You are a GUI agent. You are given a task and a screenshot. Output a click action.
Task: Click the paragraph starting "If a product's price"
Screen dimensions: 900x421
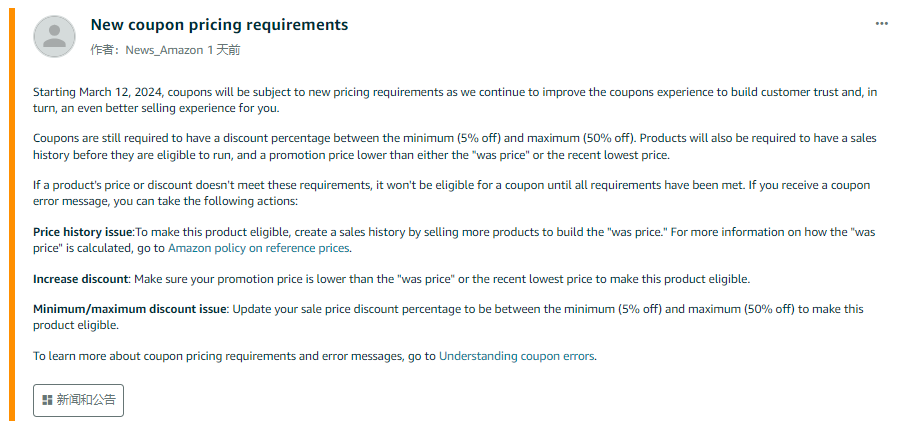click(x=450, y=193)
